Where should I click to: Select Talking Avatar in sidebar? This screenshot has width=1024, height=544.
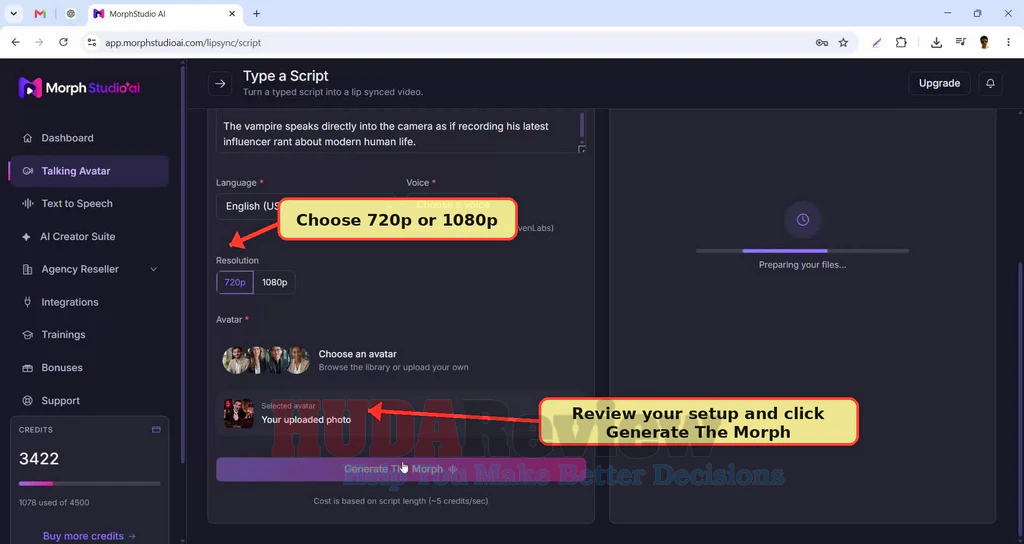pyautogui.click(x=89, y=171)
